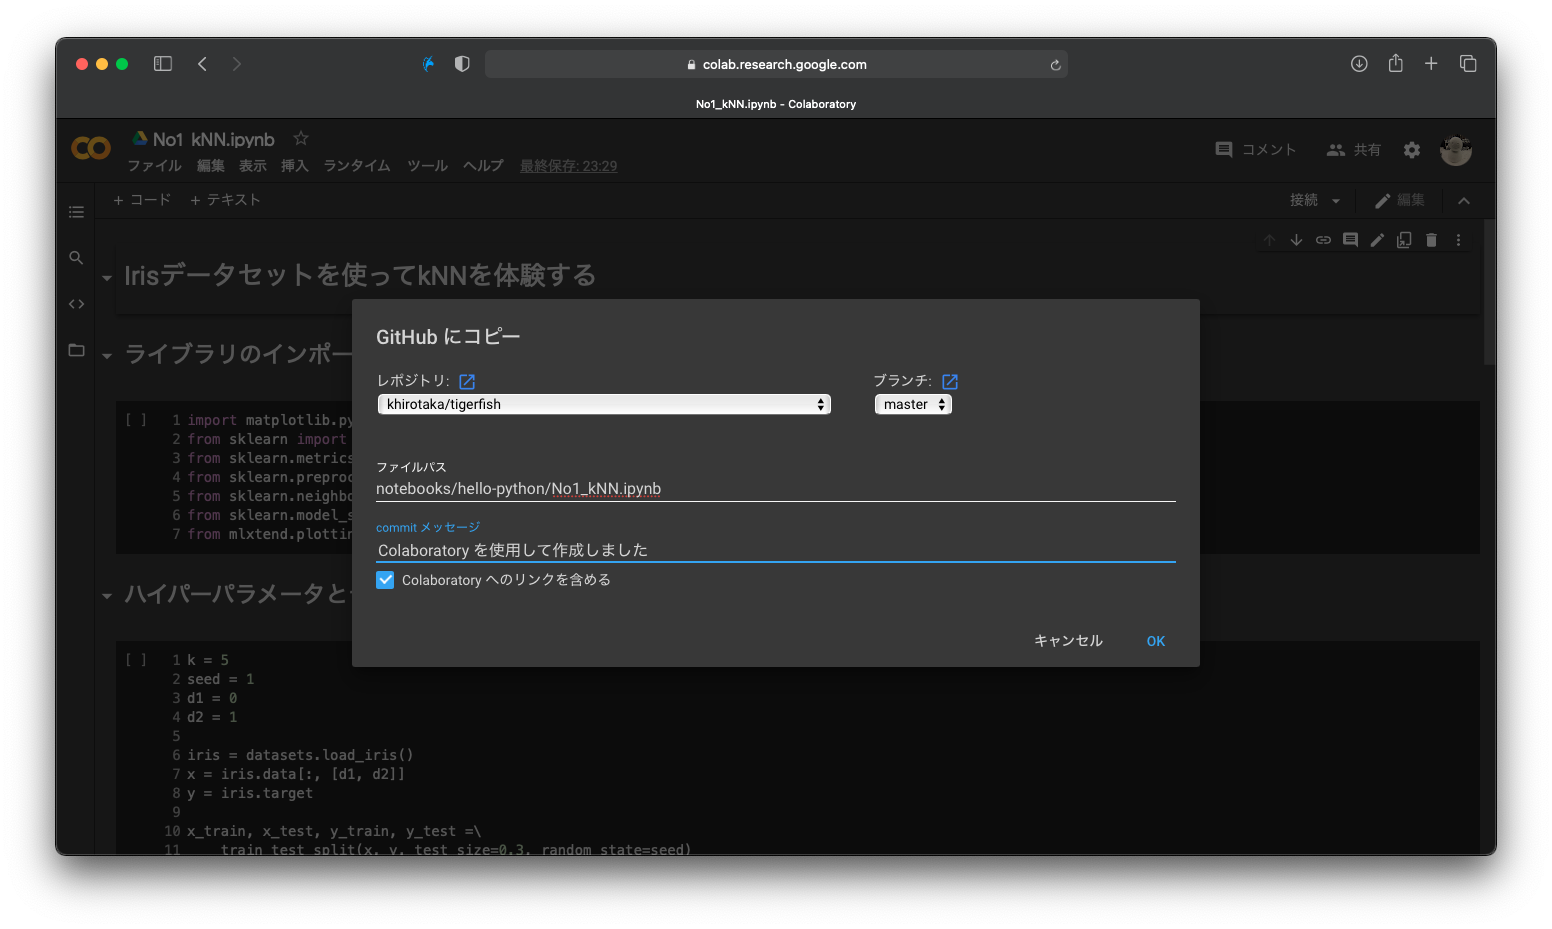Delete the cell with the trash icon

(x=1431, y=240)
